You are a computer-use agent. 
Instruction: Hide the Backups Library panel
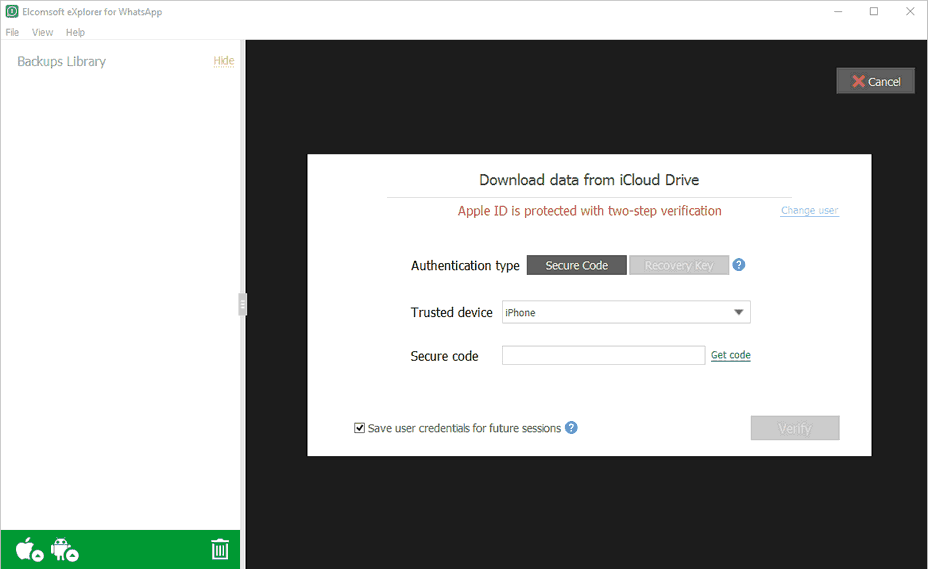click(x=224, y=60)
